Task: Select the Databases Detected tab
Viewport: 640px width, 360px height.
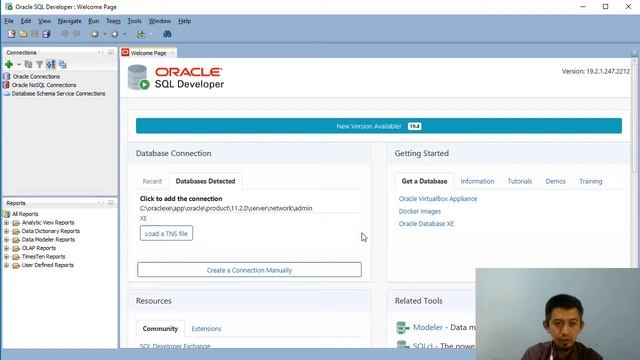Action: 205,181
